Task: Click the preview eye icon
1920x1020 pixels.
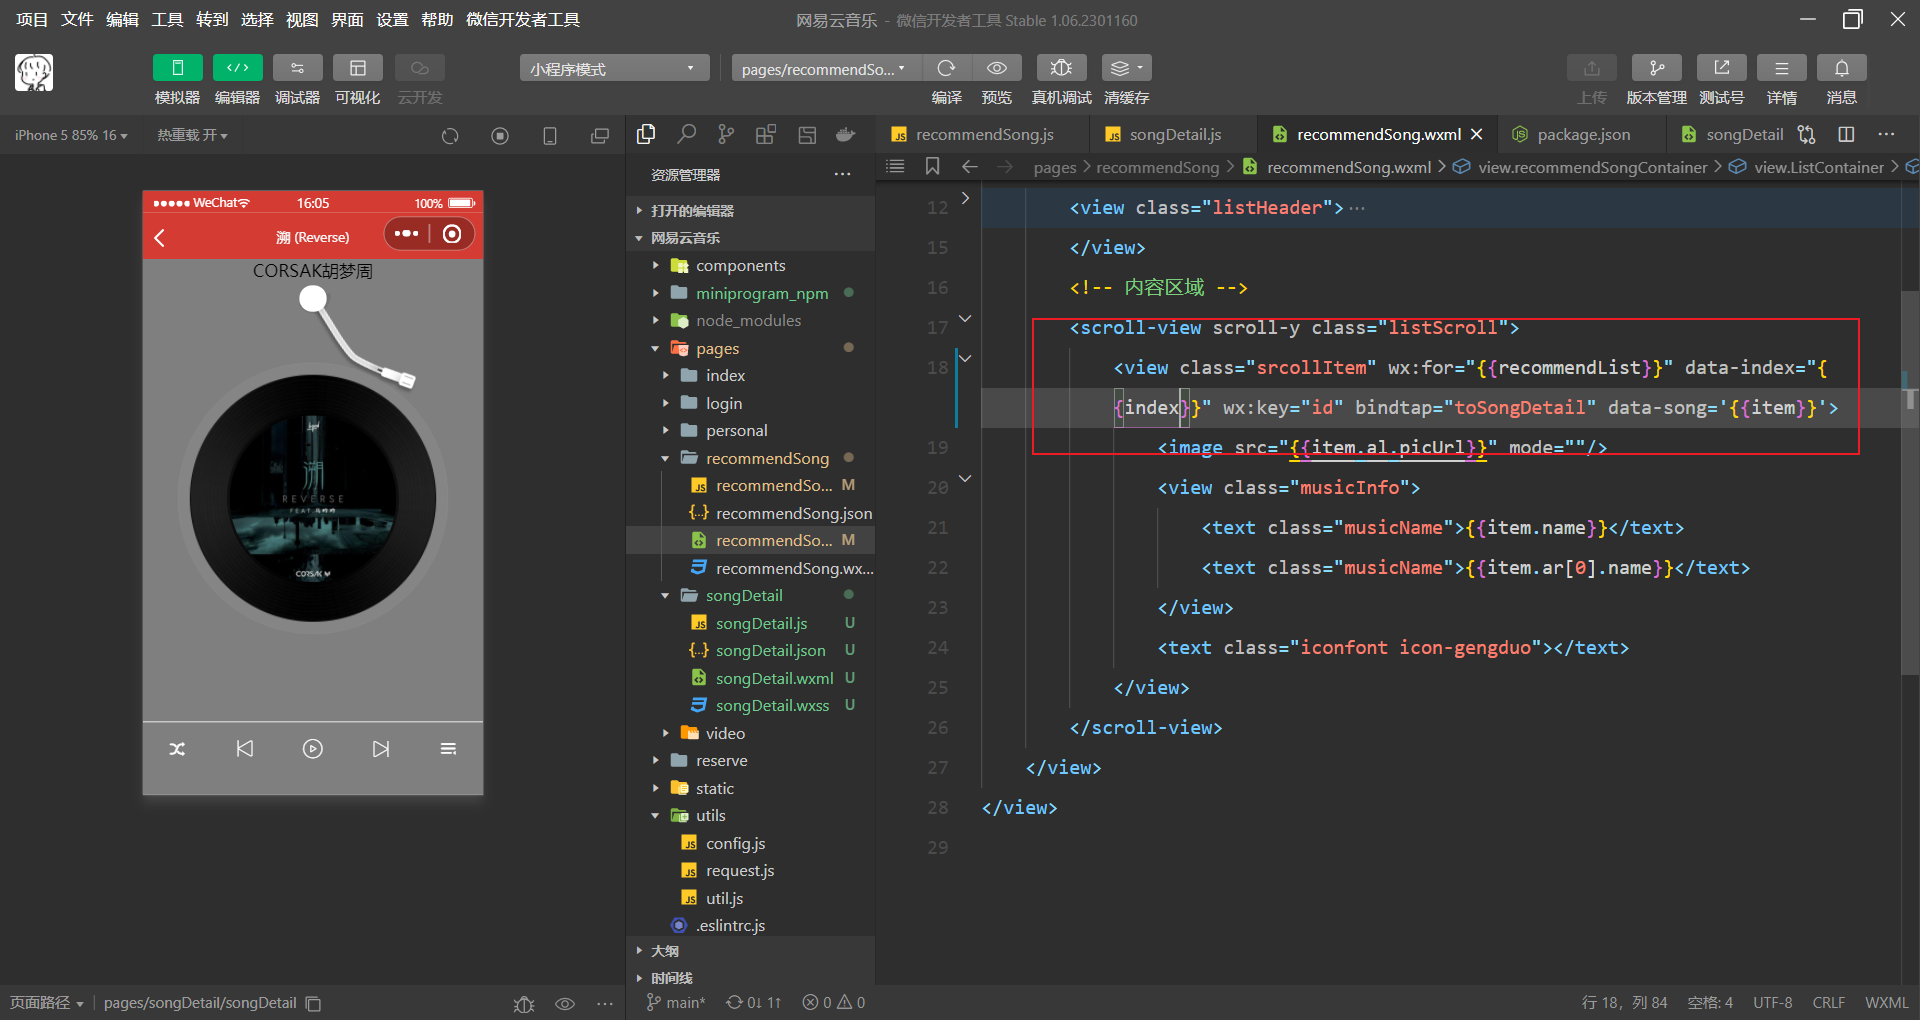Action: 997,68
